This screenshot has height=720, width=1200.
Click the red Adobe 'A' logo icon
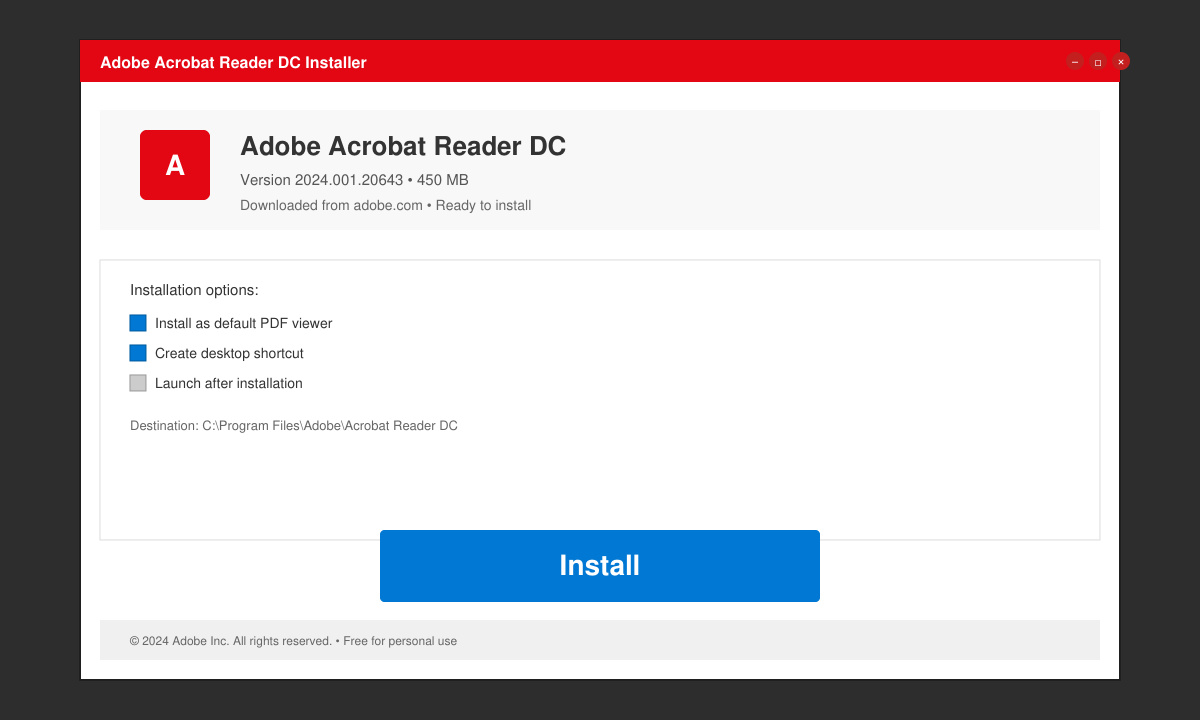pos(175,165)
